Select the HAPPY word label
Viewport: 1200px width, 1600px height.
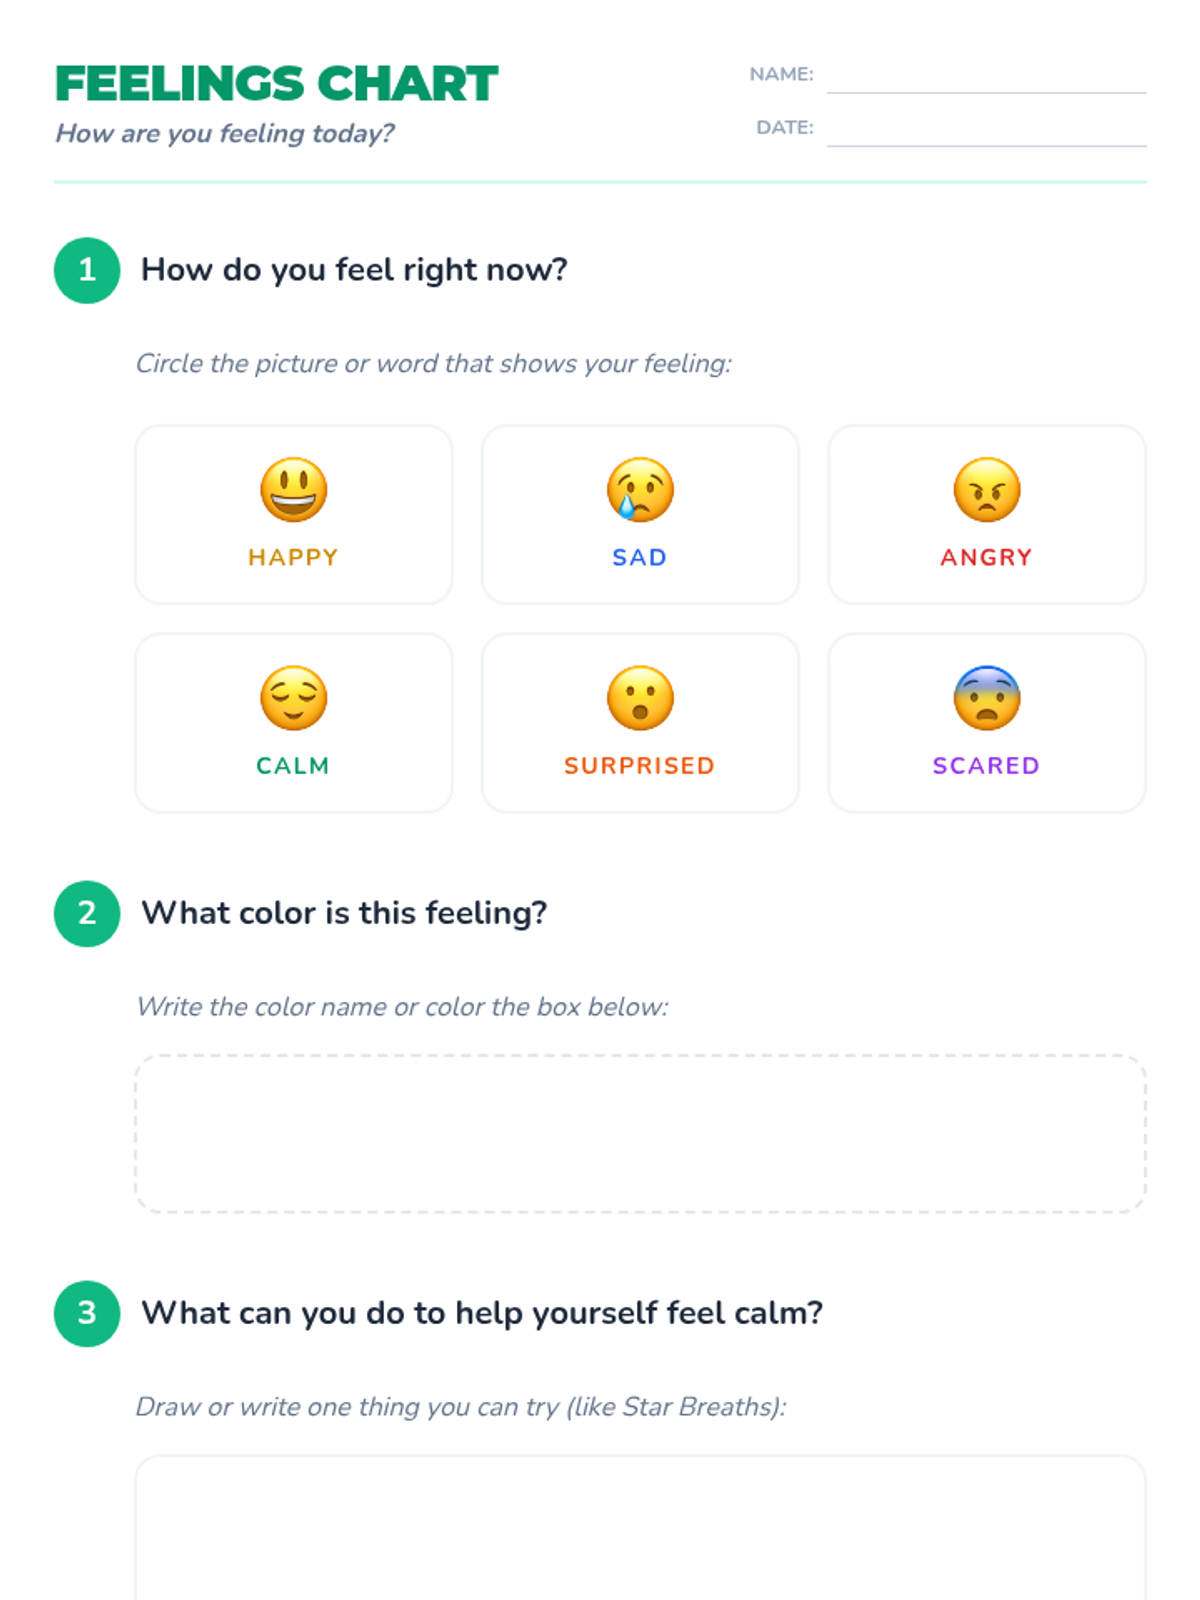[x=293, y=557]
